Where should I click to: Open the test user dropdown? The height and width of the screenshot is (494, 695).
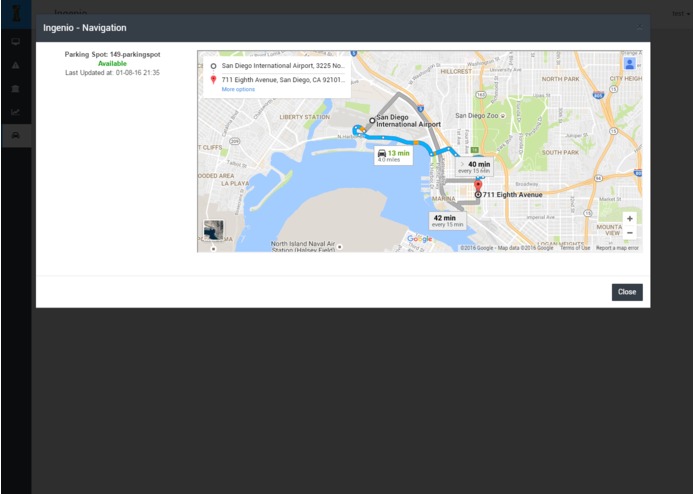tap(681, 14)
